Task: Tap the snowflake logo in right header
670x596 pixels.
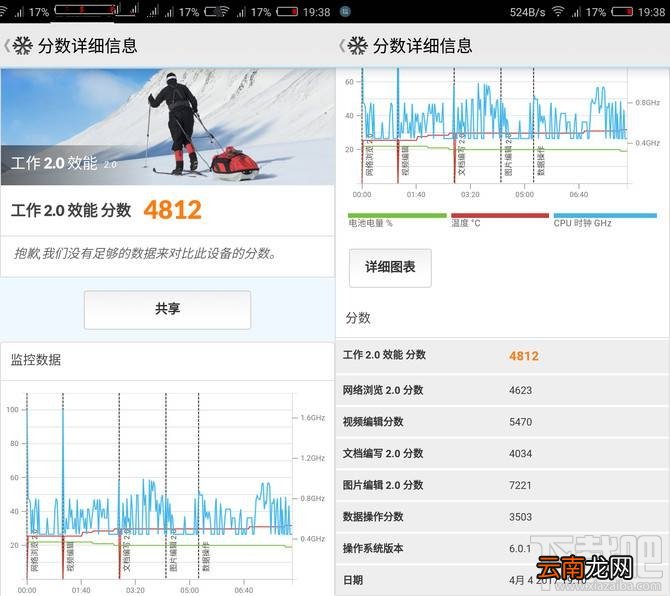Action: click(x=358, y=46)
